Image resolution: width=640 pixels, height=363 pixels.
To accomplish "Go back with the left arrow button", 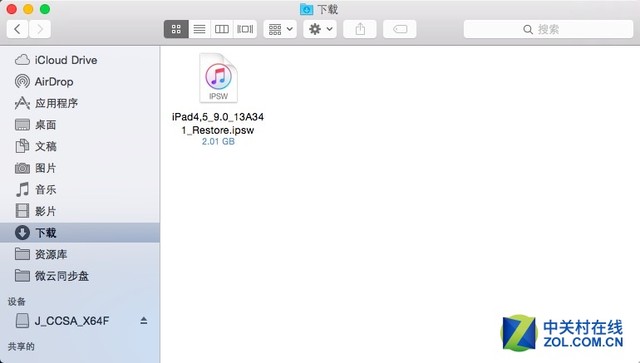I will click(x=17, y=29).
